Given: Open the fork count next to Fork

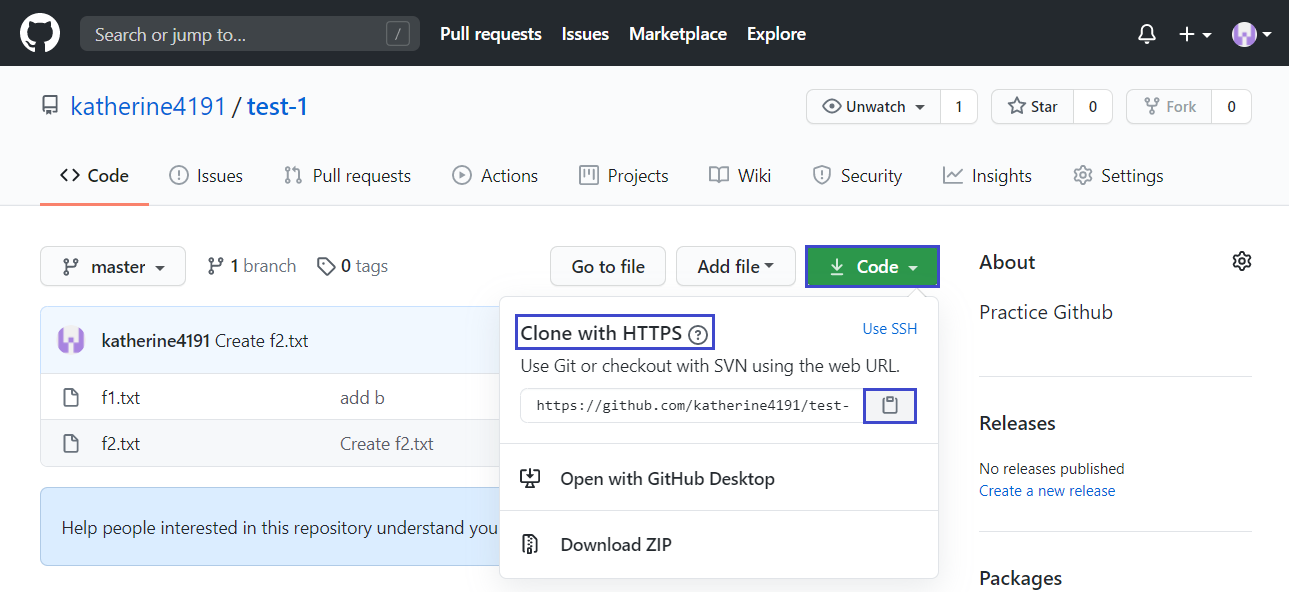Looking at the screenshot, I should coord(1231,107).
